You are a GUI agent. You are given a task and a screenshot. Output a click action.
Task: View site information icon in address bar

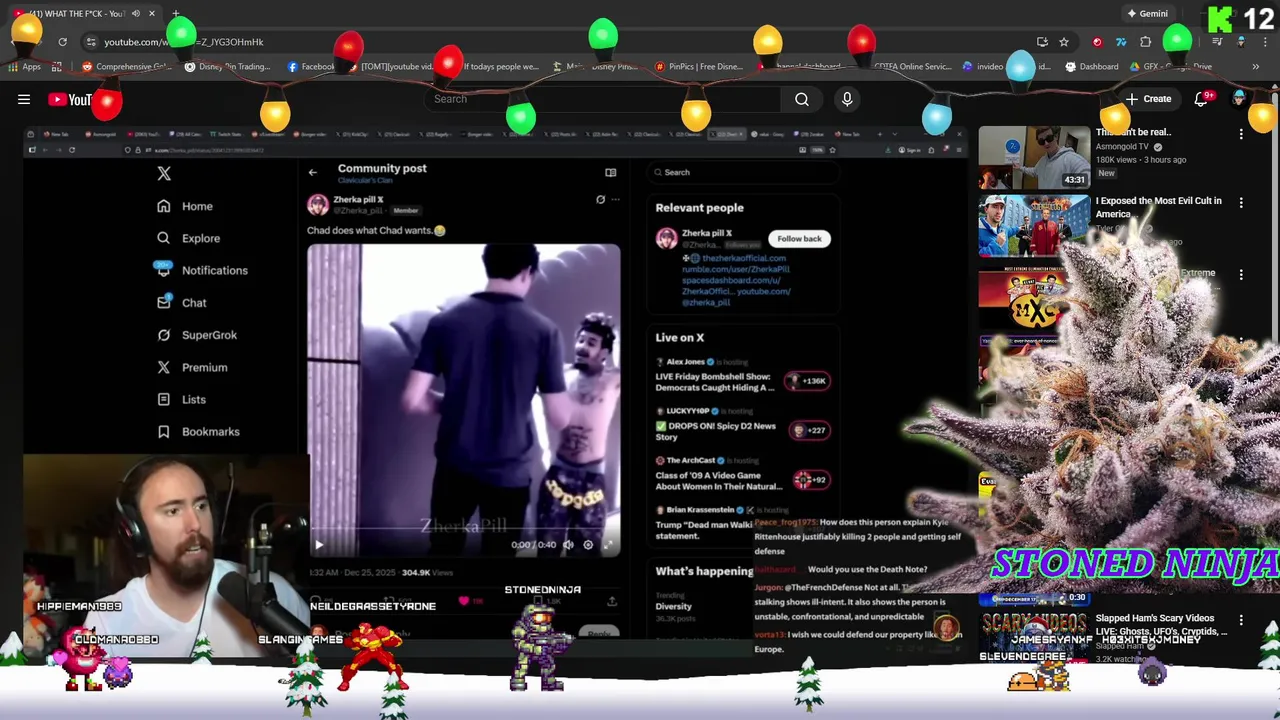coord(91,42)
